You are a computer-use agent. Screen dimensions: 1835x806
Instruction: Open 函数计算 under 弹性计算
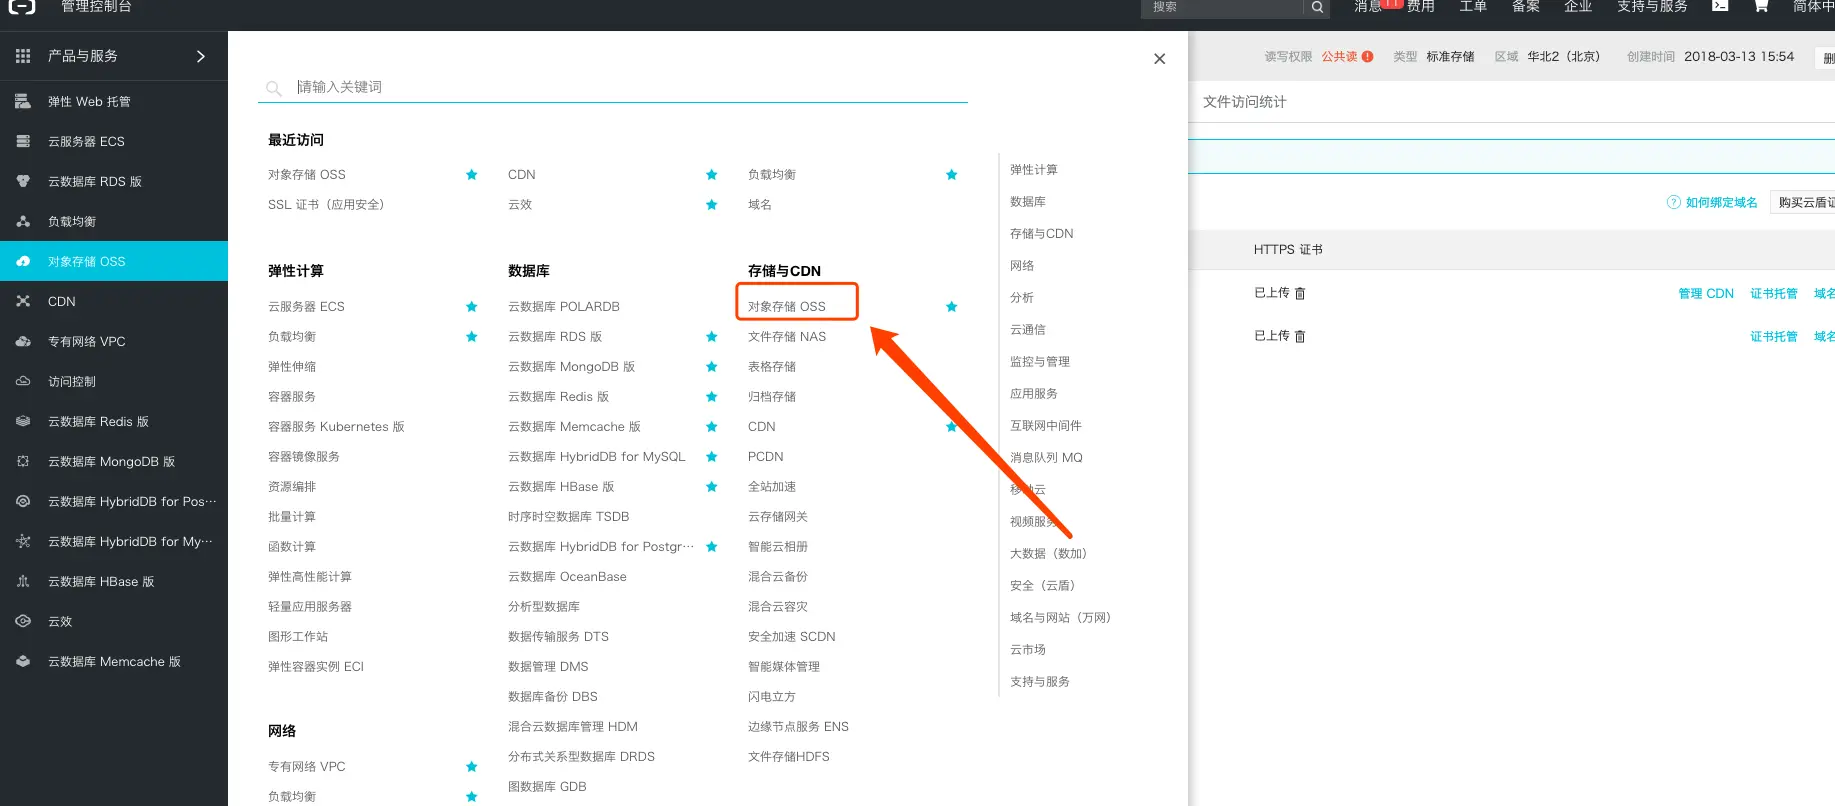(292, 547)
